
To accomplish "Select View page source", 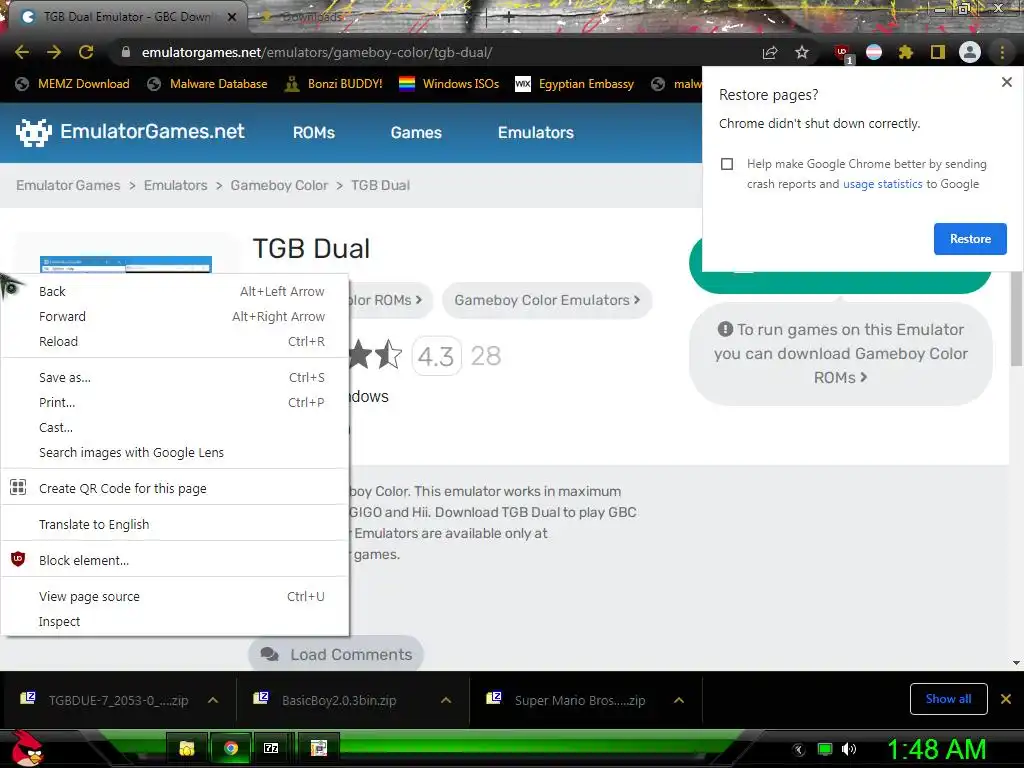I will pyautogui.click(x=175, y=596).
